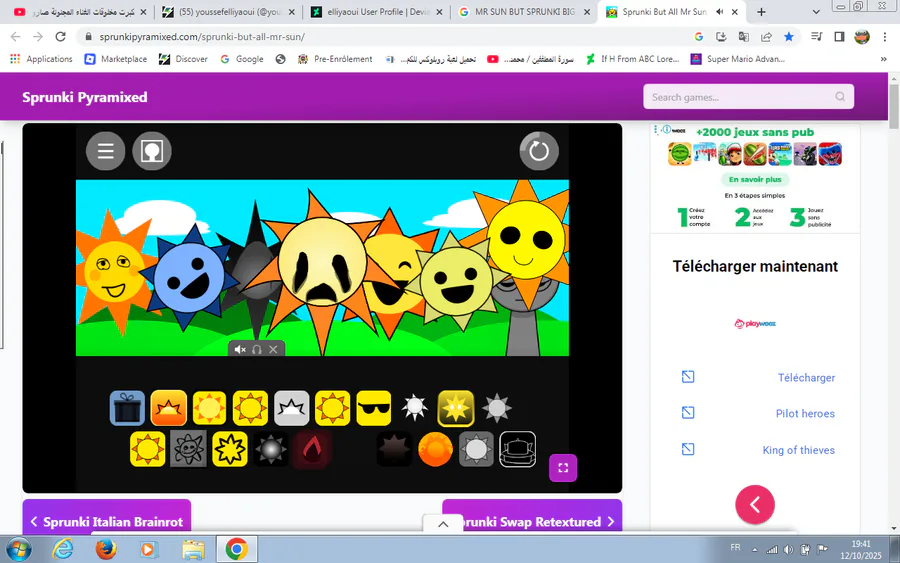Go to Sprunki Italian Brainrot game
The width and height of the screenshot is (900, 563).
pyautogui.click(x=107, y=518)
